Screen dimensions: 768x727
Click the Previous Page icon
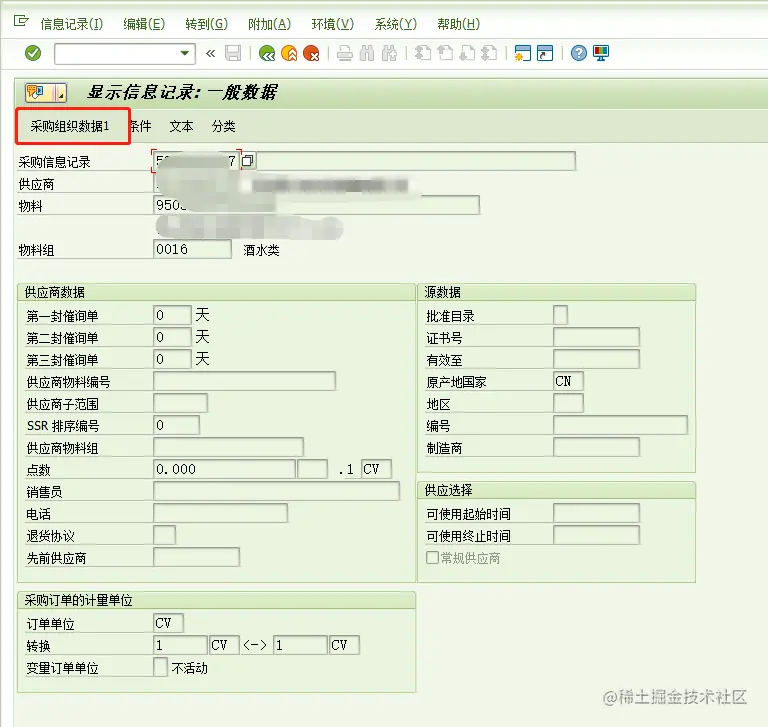click(x=445, y=53)
